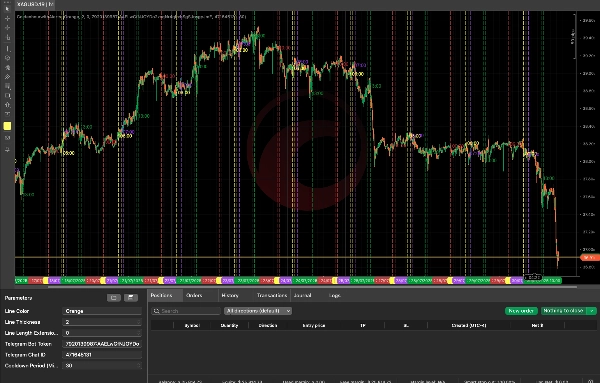Switch to the Logs tab
This screenshot has height=383, width=600.
pos(334,295)
